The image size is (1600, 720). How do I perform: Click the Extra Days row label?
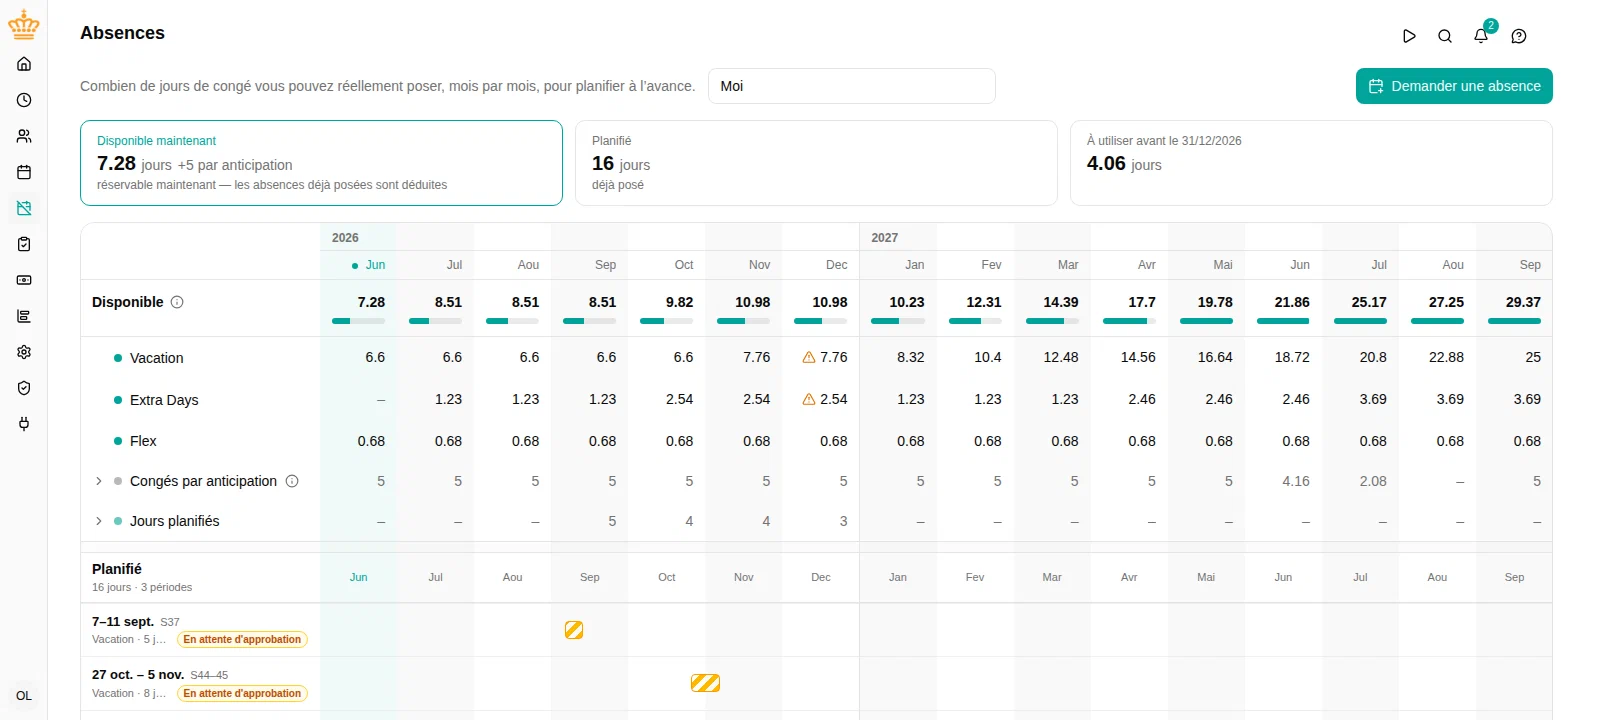click(x=164, y=400)
